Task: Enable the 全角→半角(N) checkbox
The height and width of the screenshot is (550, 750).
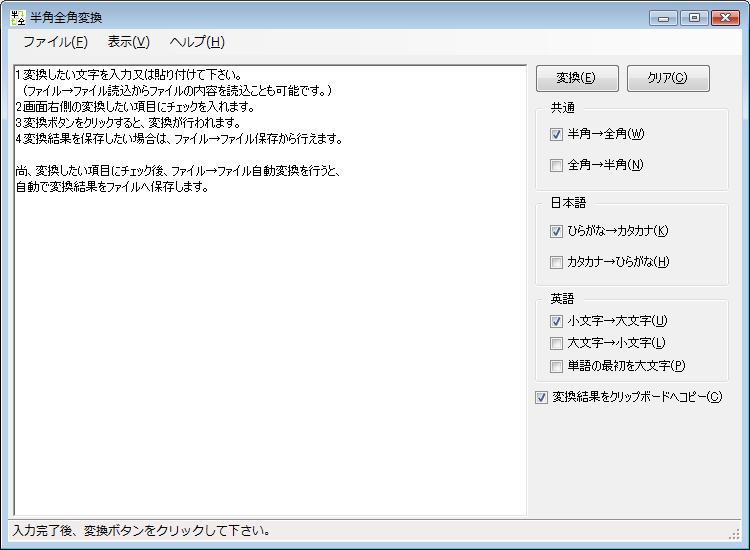Action: coord(557,165)
